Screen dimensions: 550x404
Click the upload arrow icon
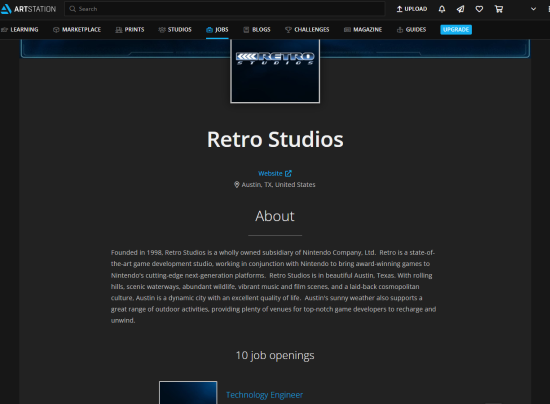coord(399,9)
